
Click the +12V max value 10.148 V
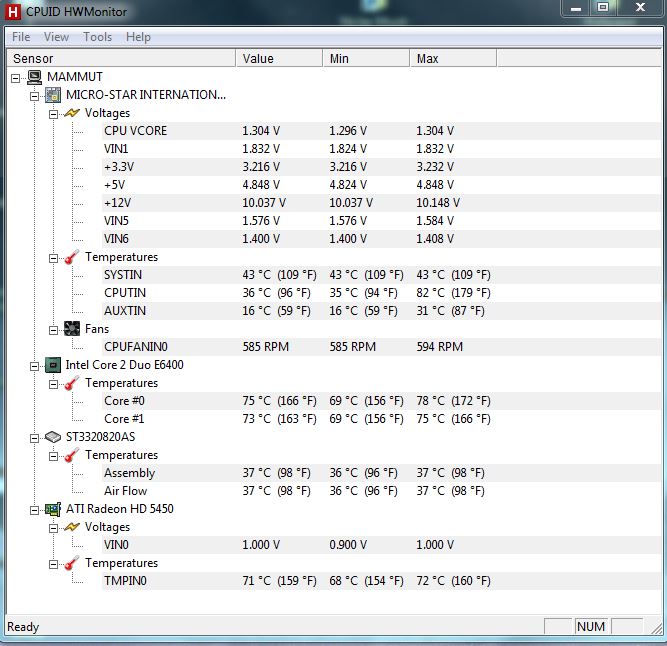point(438,203)
